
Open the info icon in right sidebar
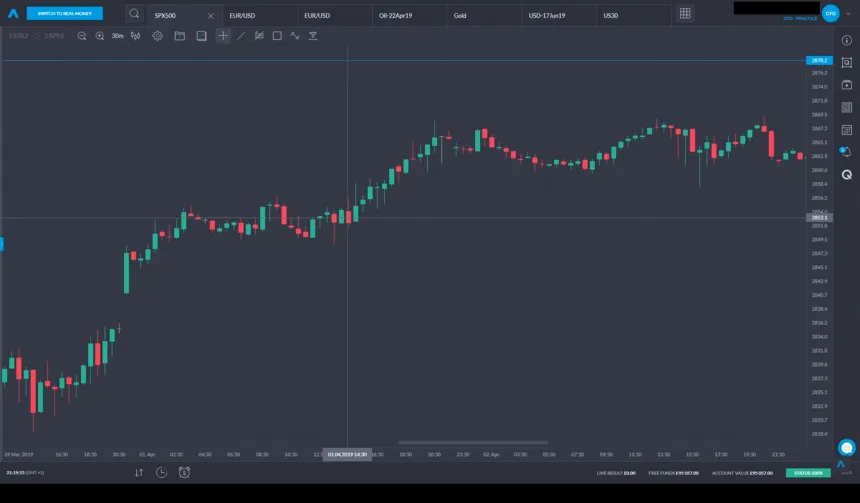click(847, 40)
